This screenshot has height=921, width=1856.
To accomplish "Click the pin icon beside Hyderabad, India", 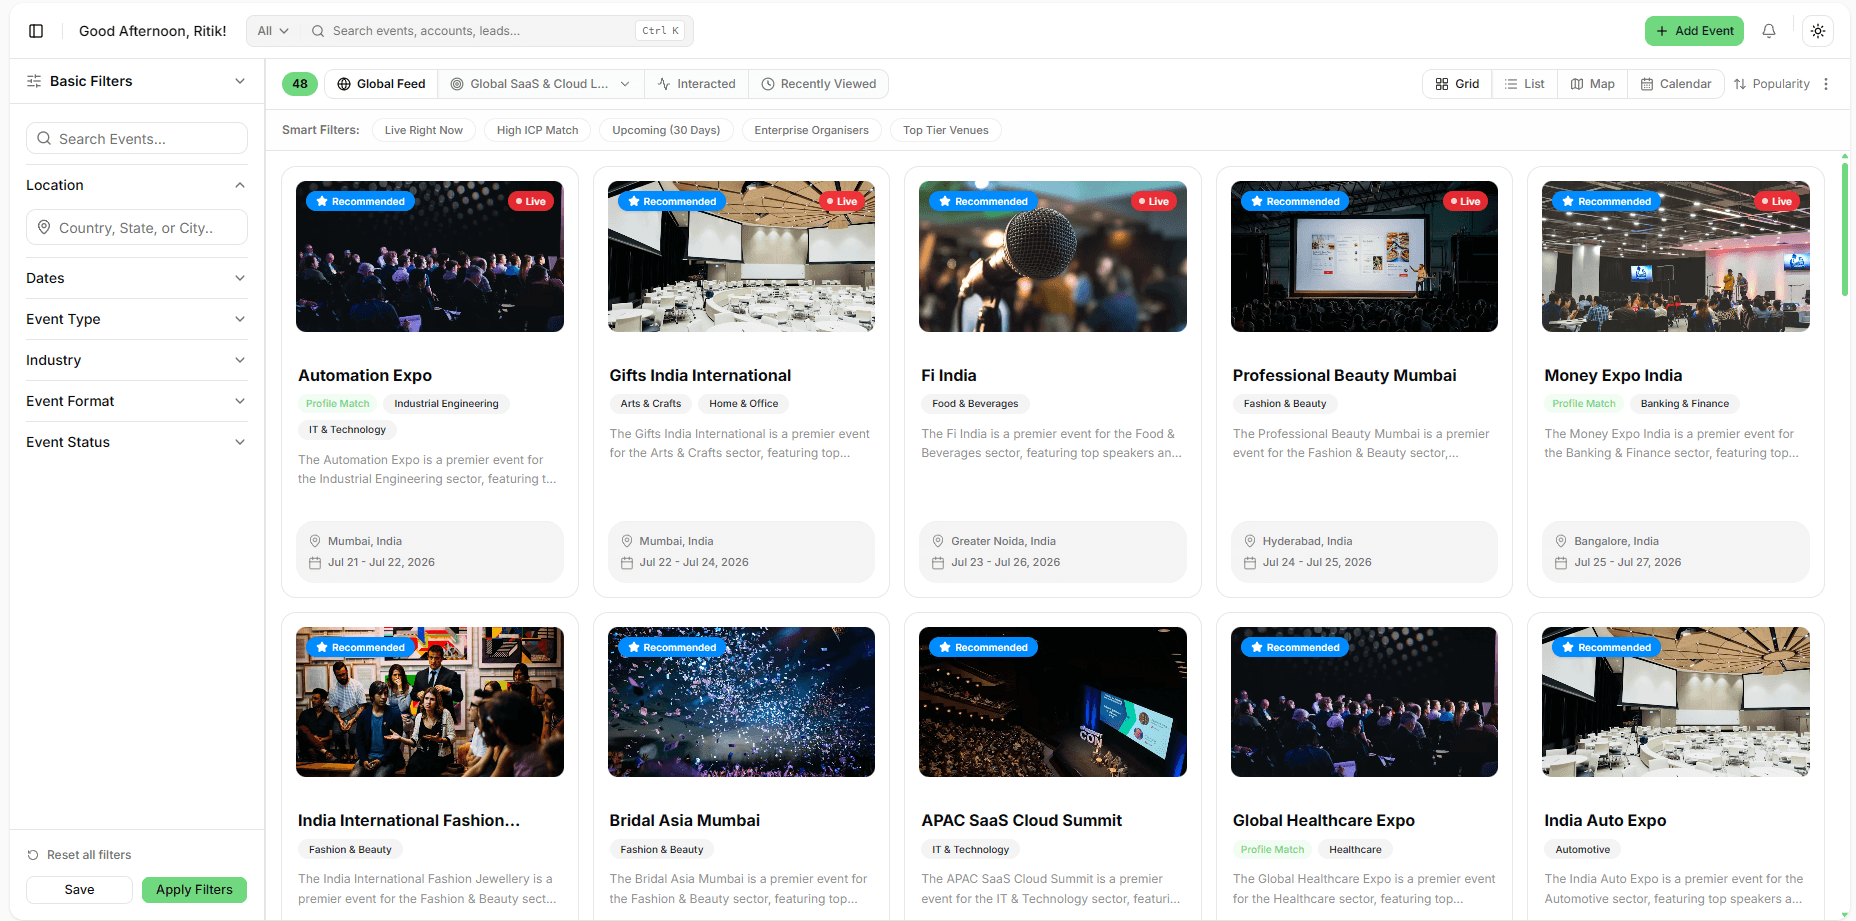I will (x=1250, y=541).
